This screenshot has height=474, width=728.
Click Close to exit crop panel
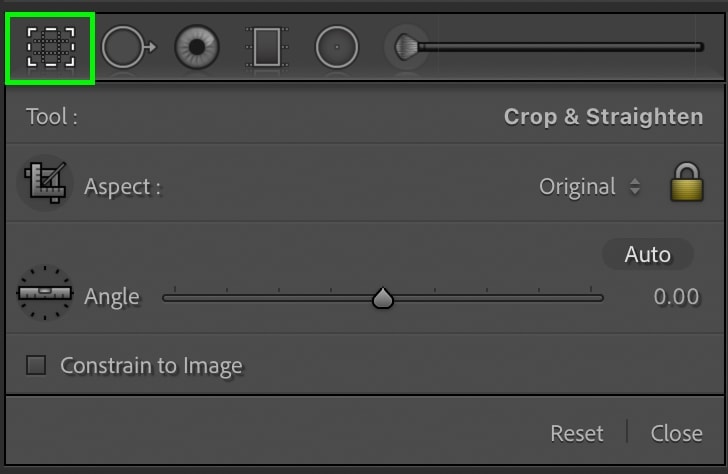tap(676, 434)
